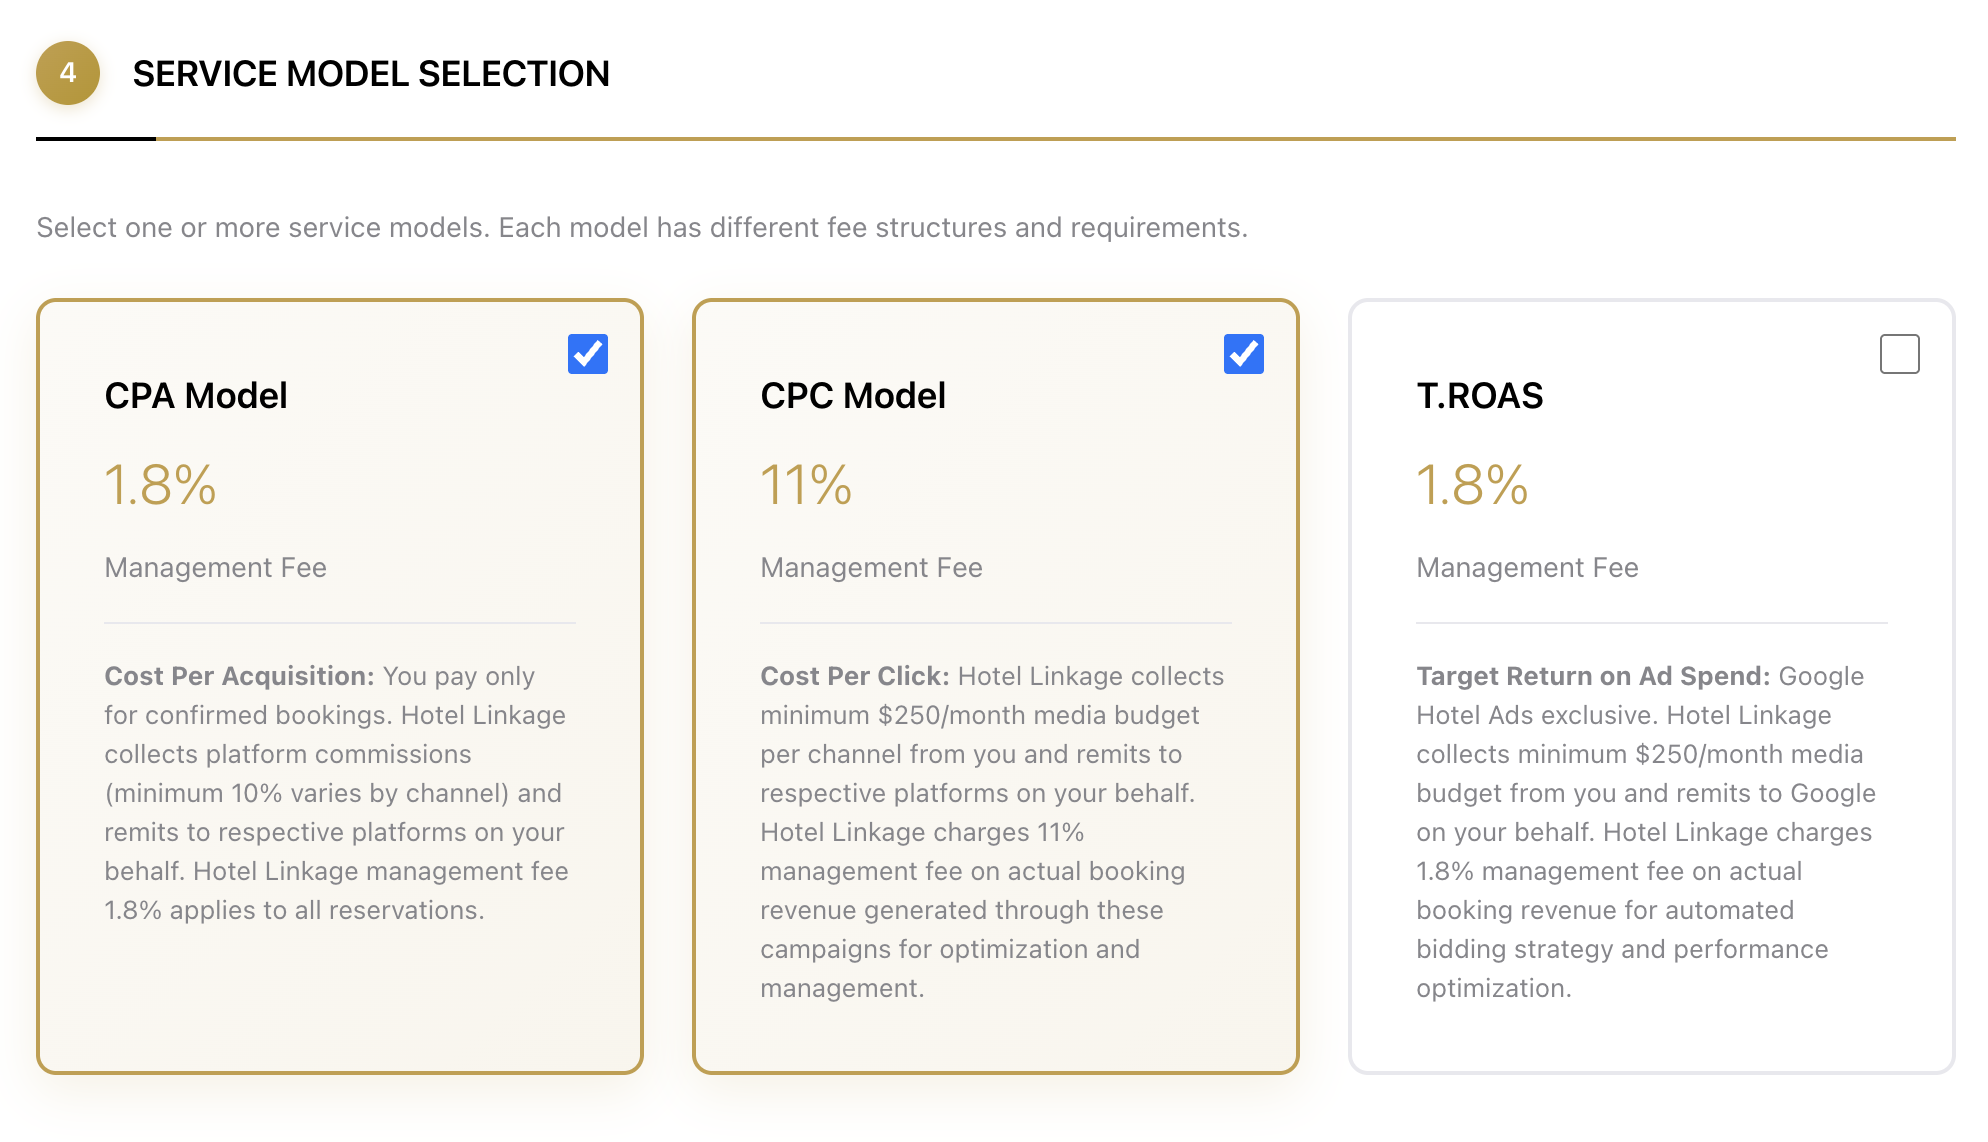Click the CPA Model card title
Image resolution: width=1988 pixels, height=1142 pixels.
tap(196, 396)
